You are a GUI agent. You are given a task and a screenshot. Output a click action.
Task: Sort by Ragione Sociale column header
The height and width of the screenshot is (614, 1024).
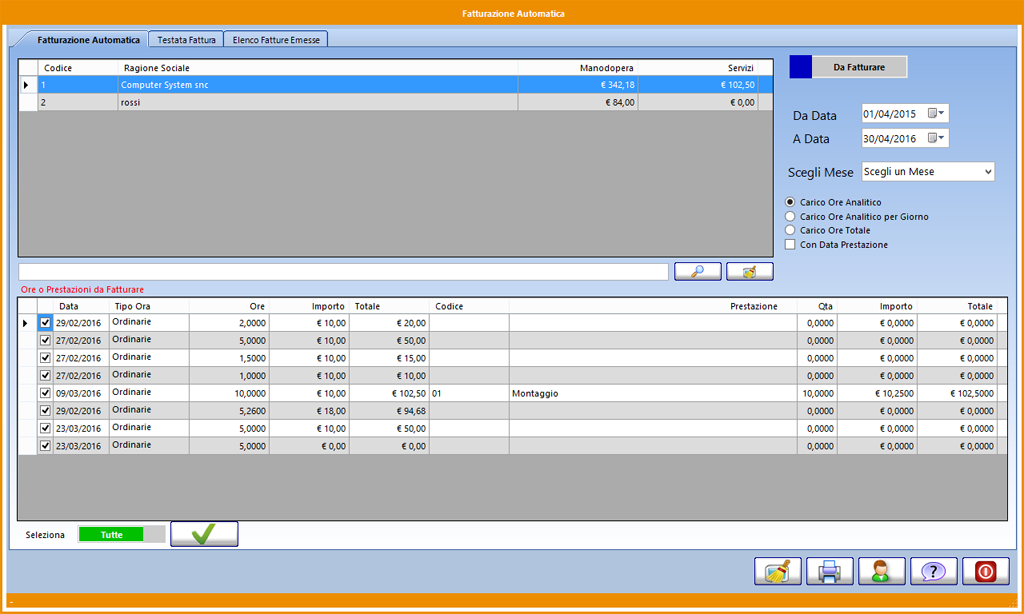click(x=318, y=68)
